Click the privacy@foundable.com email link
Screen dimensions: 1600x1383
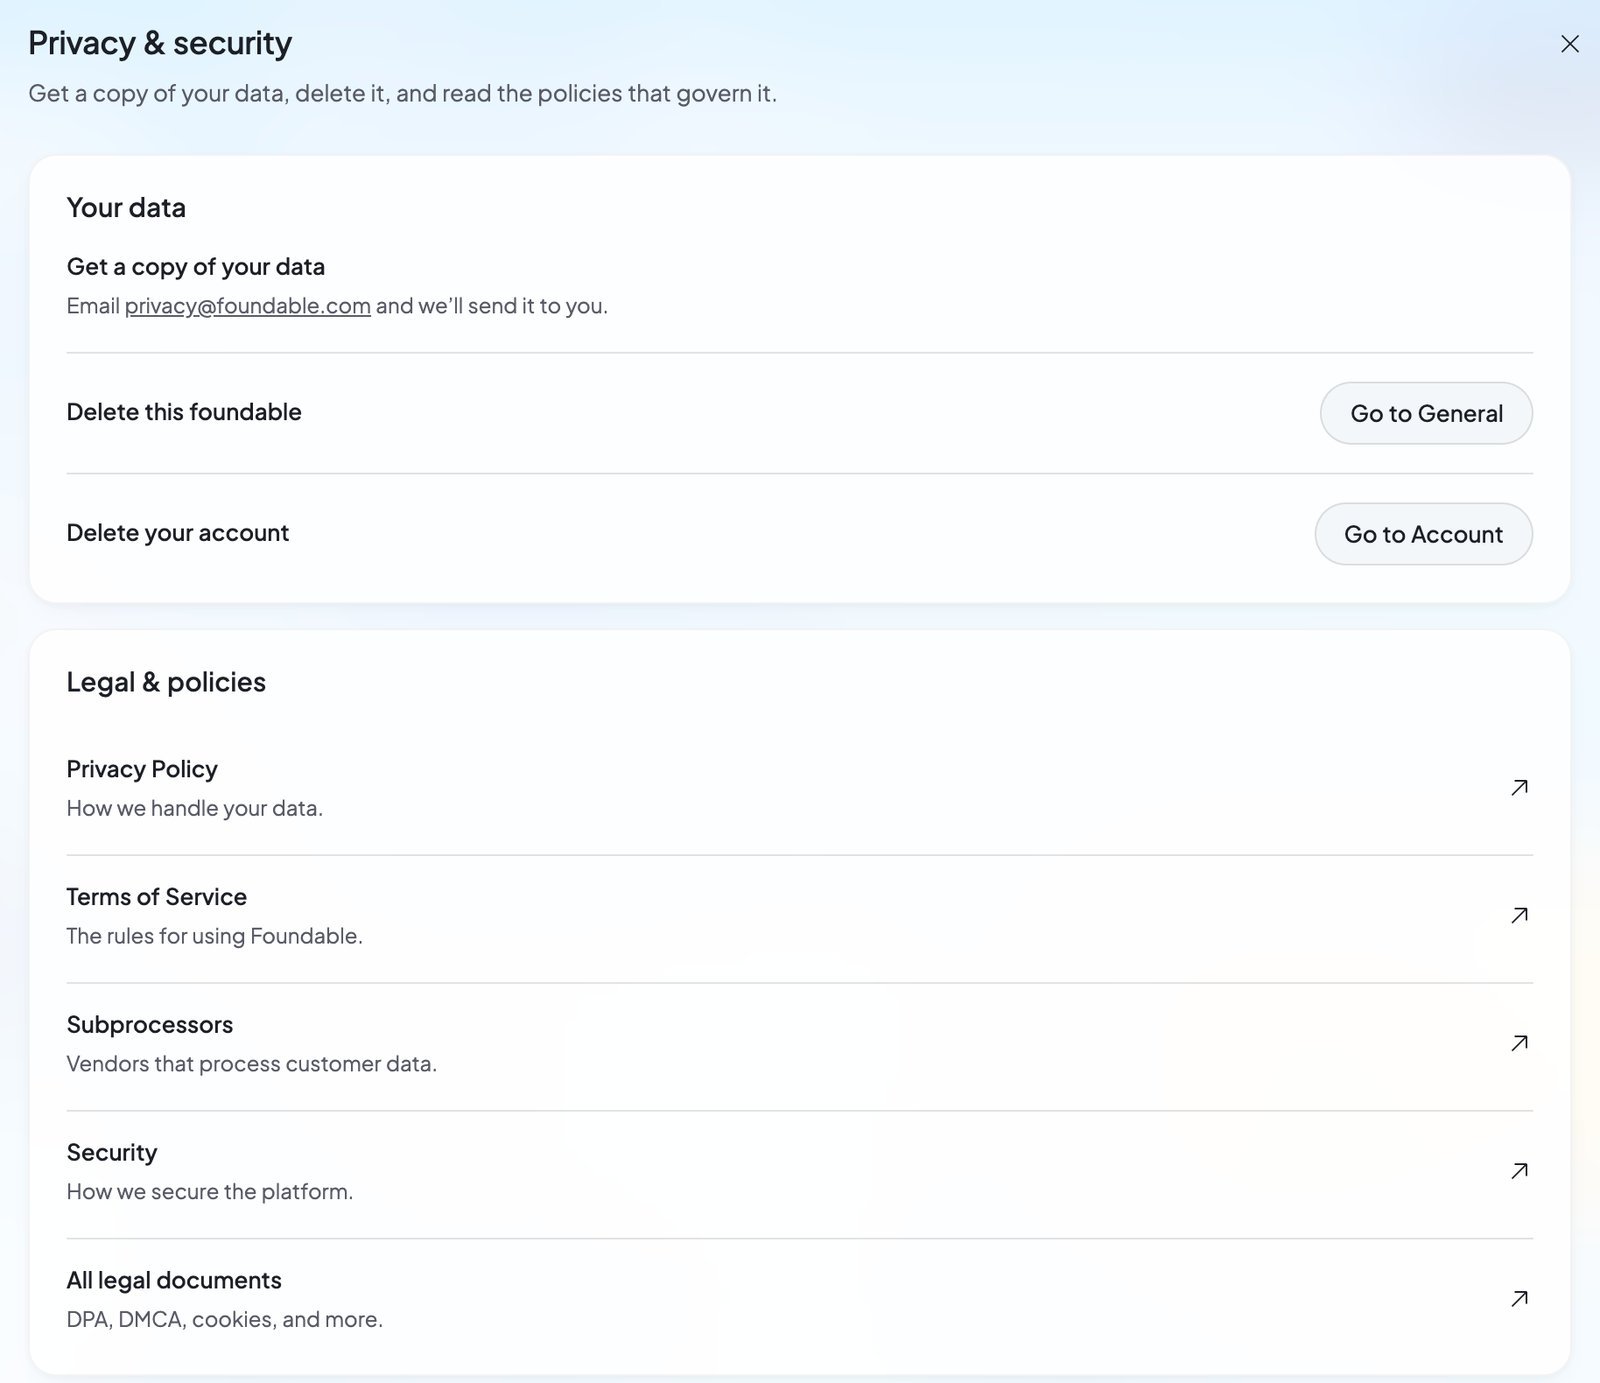tap(247, 306)
